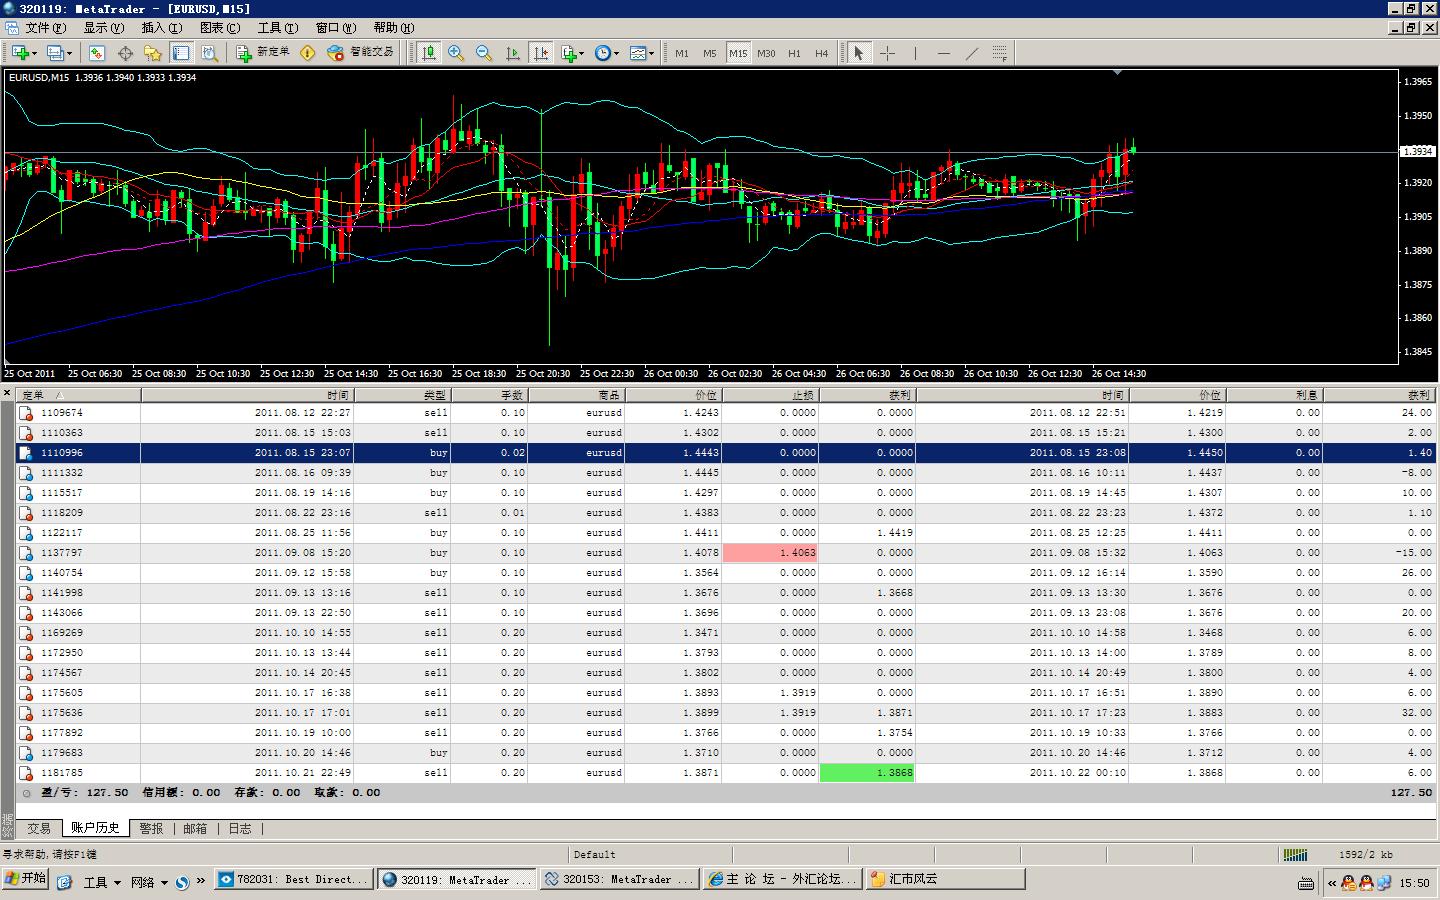Viewport: 1440px width, 900px height.
Task: Pick the Fibonacci retracement tool
Action: [999, 53]
